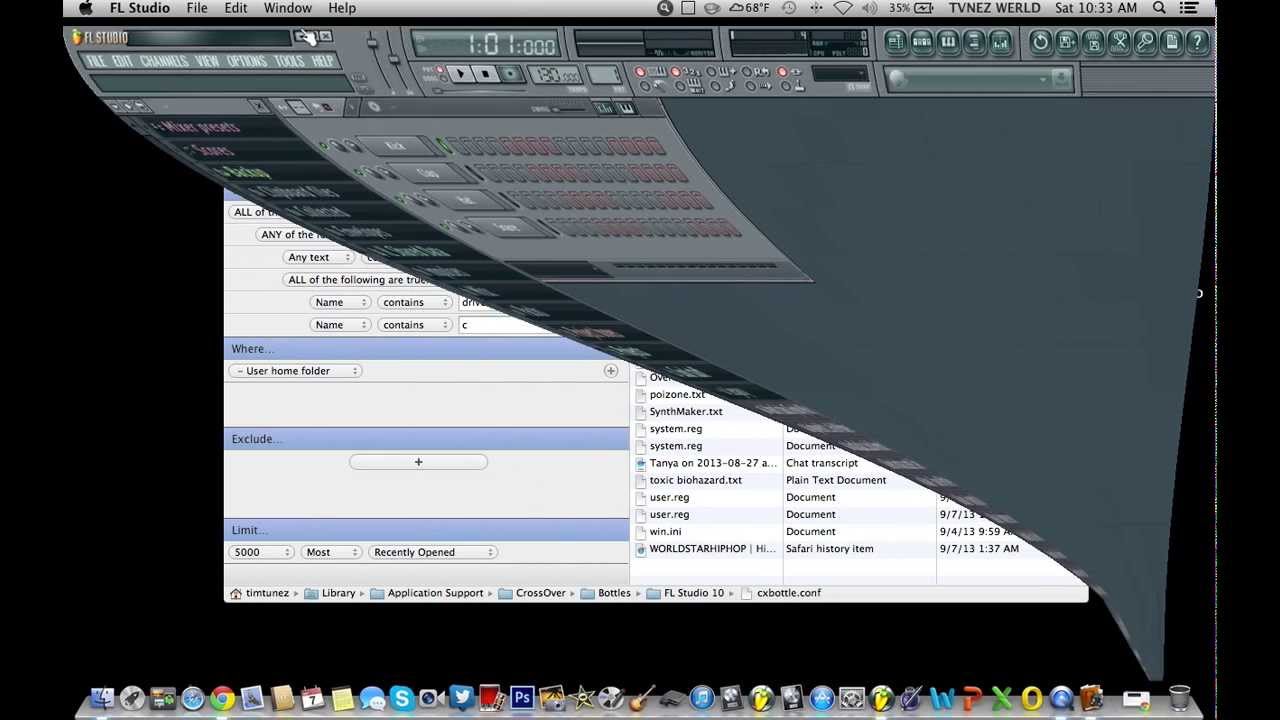The image size is (1280, 720).
Task: Open FL Studio's OPTIONS menu
Action: coord(246,61)
